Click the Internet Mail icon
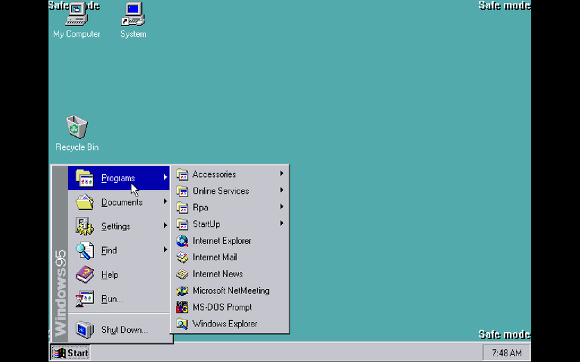This screenshot has height=362, width=580. point(182,257)
